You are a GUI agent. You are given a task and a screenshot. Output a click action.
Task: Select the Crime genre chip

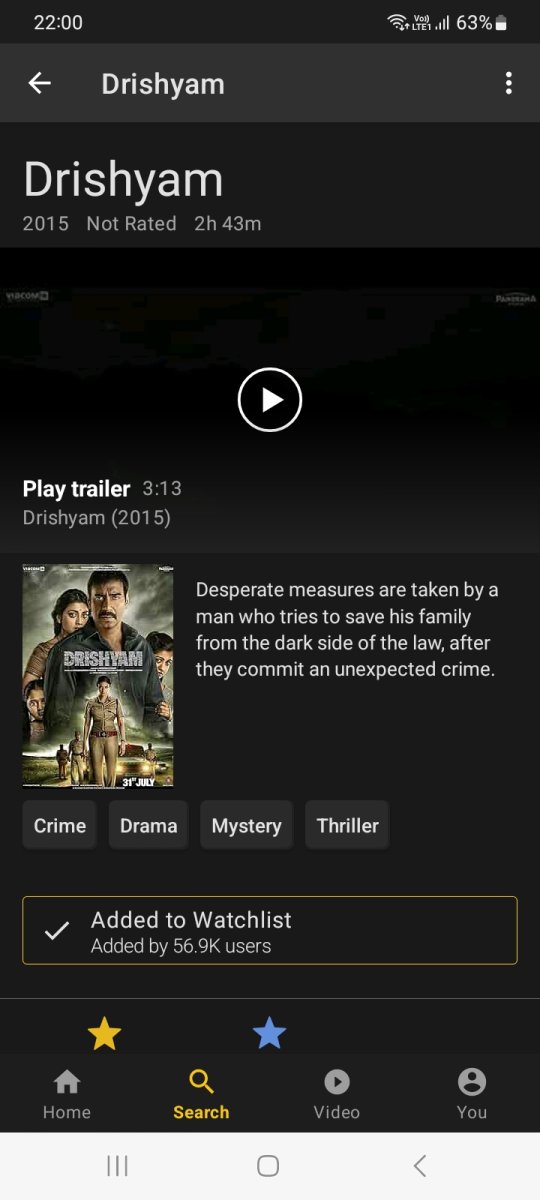pos(60,826)
